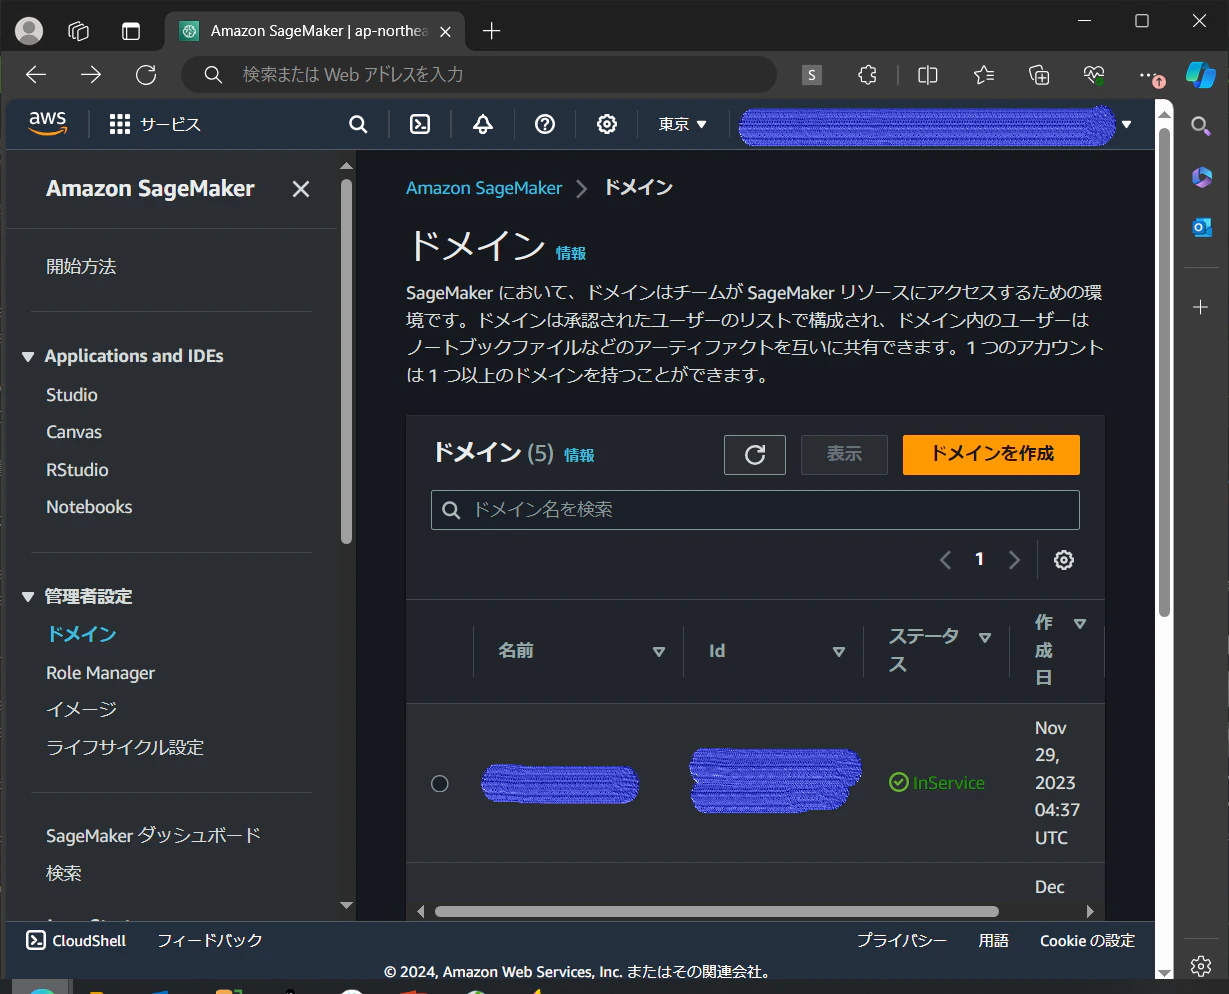This screenshot has width=1229, height=994.
Task: Open 情報 link beside page heading
Action: 571,254
